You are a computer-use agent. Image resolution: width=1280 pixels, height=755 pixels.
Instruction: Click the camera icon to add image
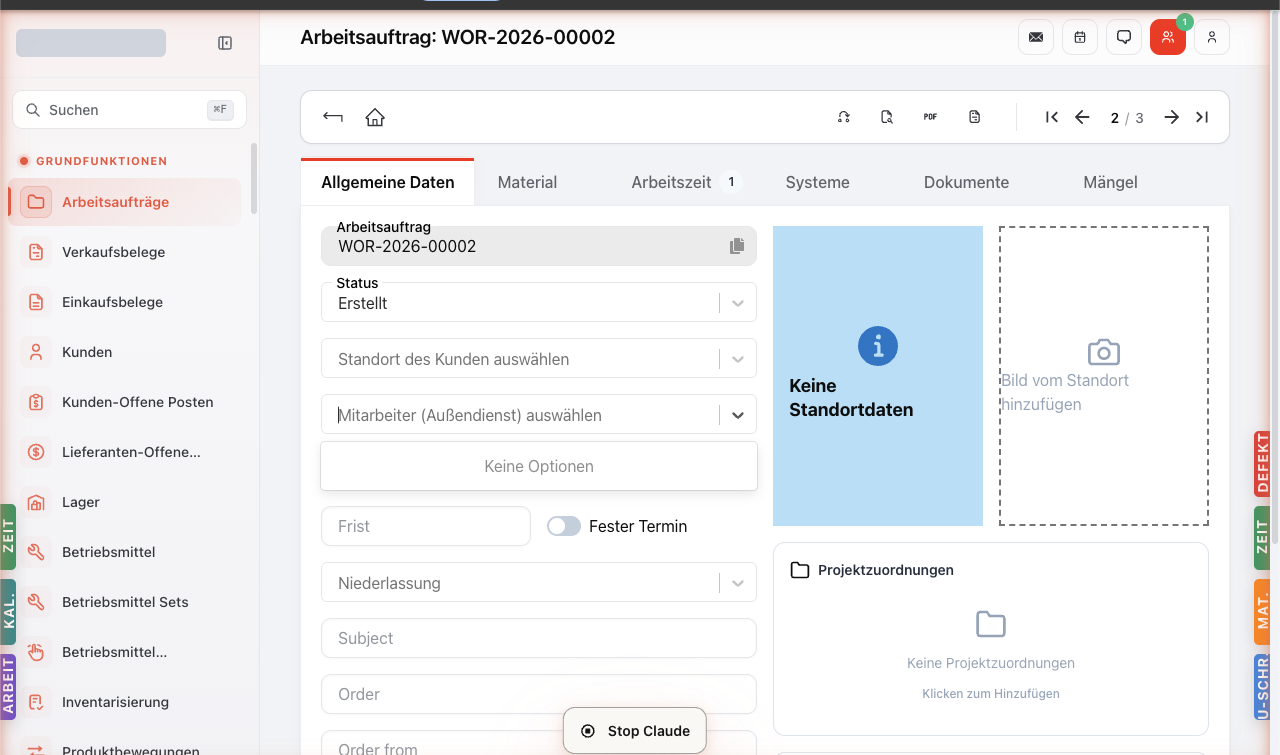pyautogui.click(x=1104, y=352)
